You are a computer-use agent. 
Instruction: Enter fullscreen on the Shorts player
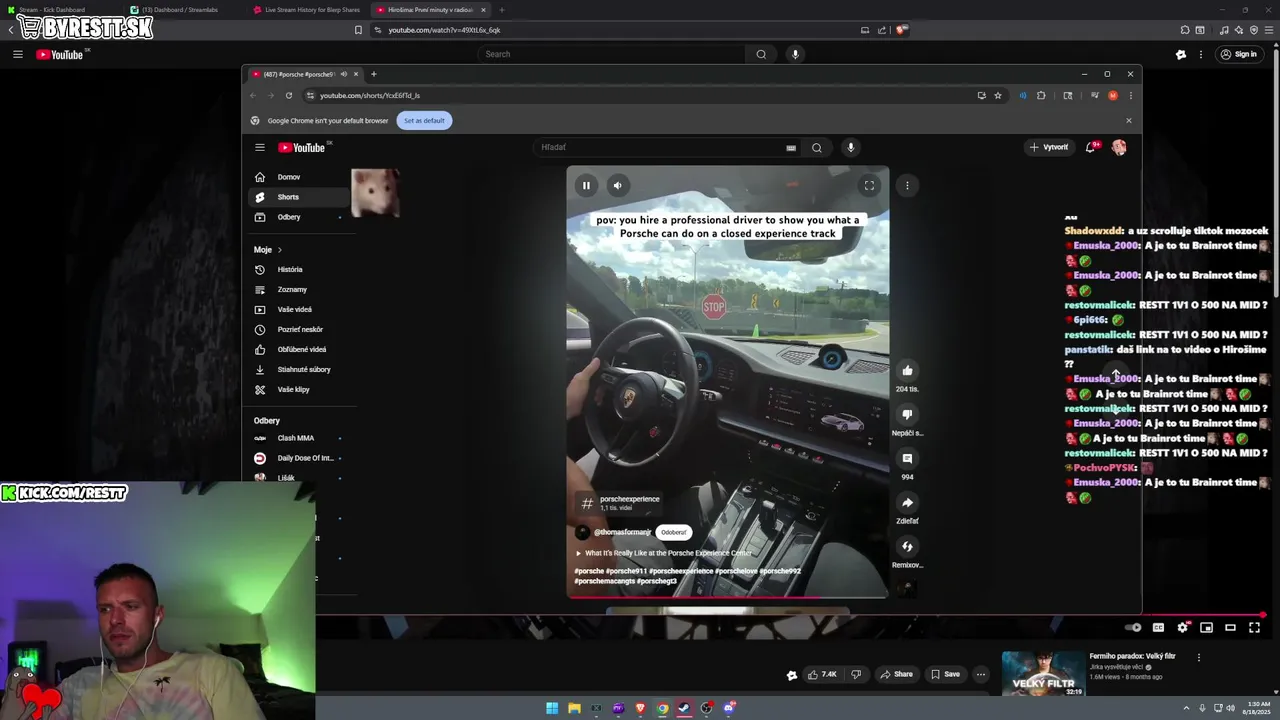pyautogui.click(x=869, y=185)
